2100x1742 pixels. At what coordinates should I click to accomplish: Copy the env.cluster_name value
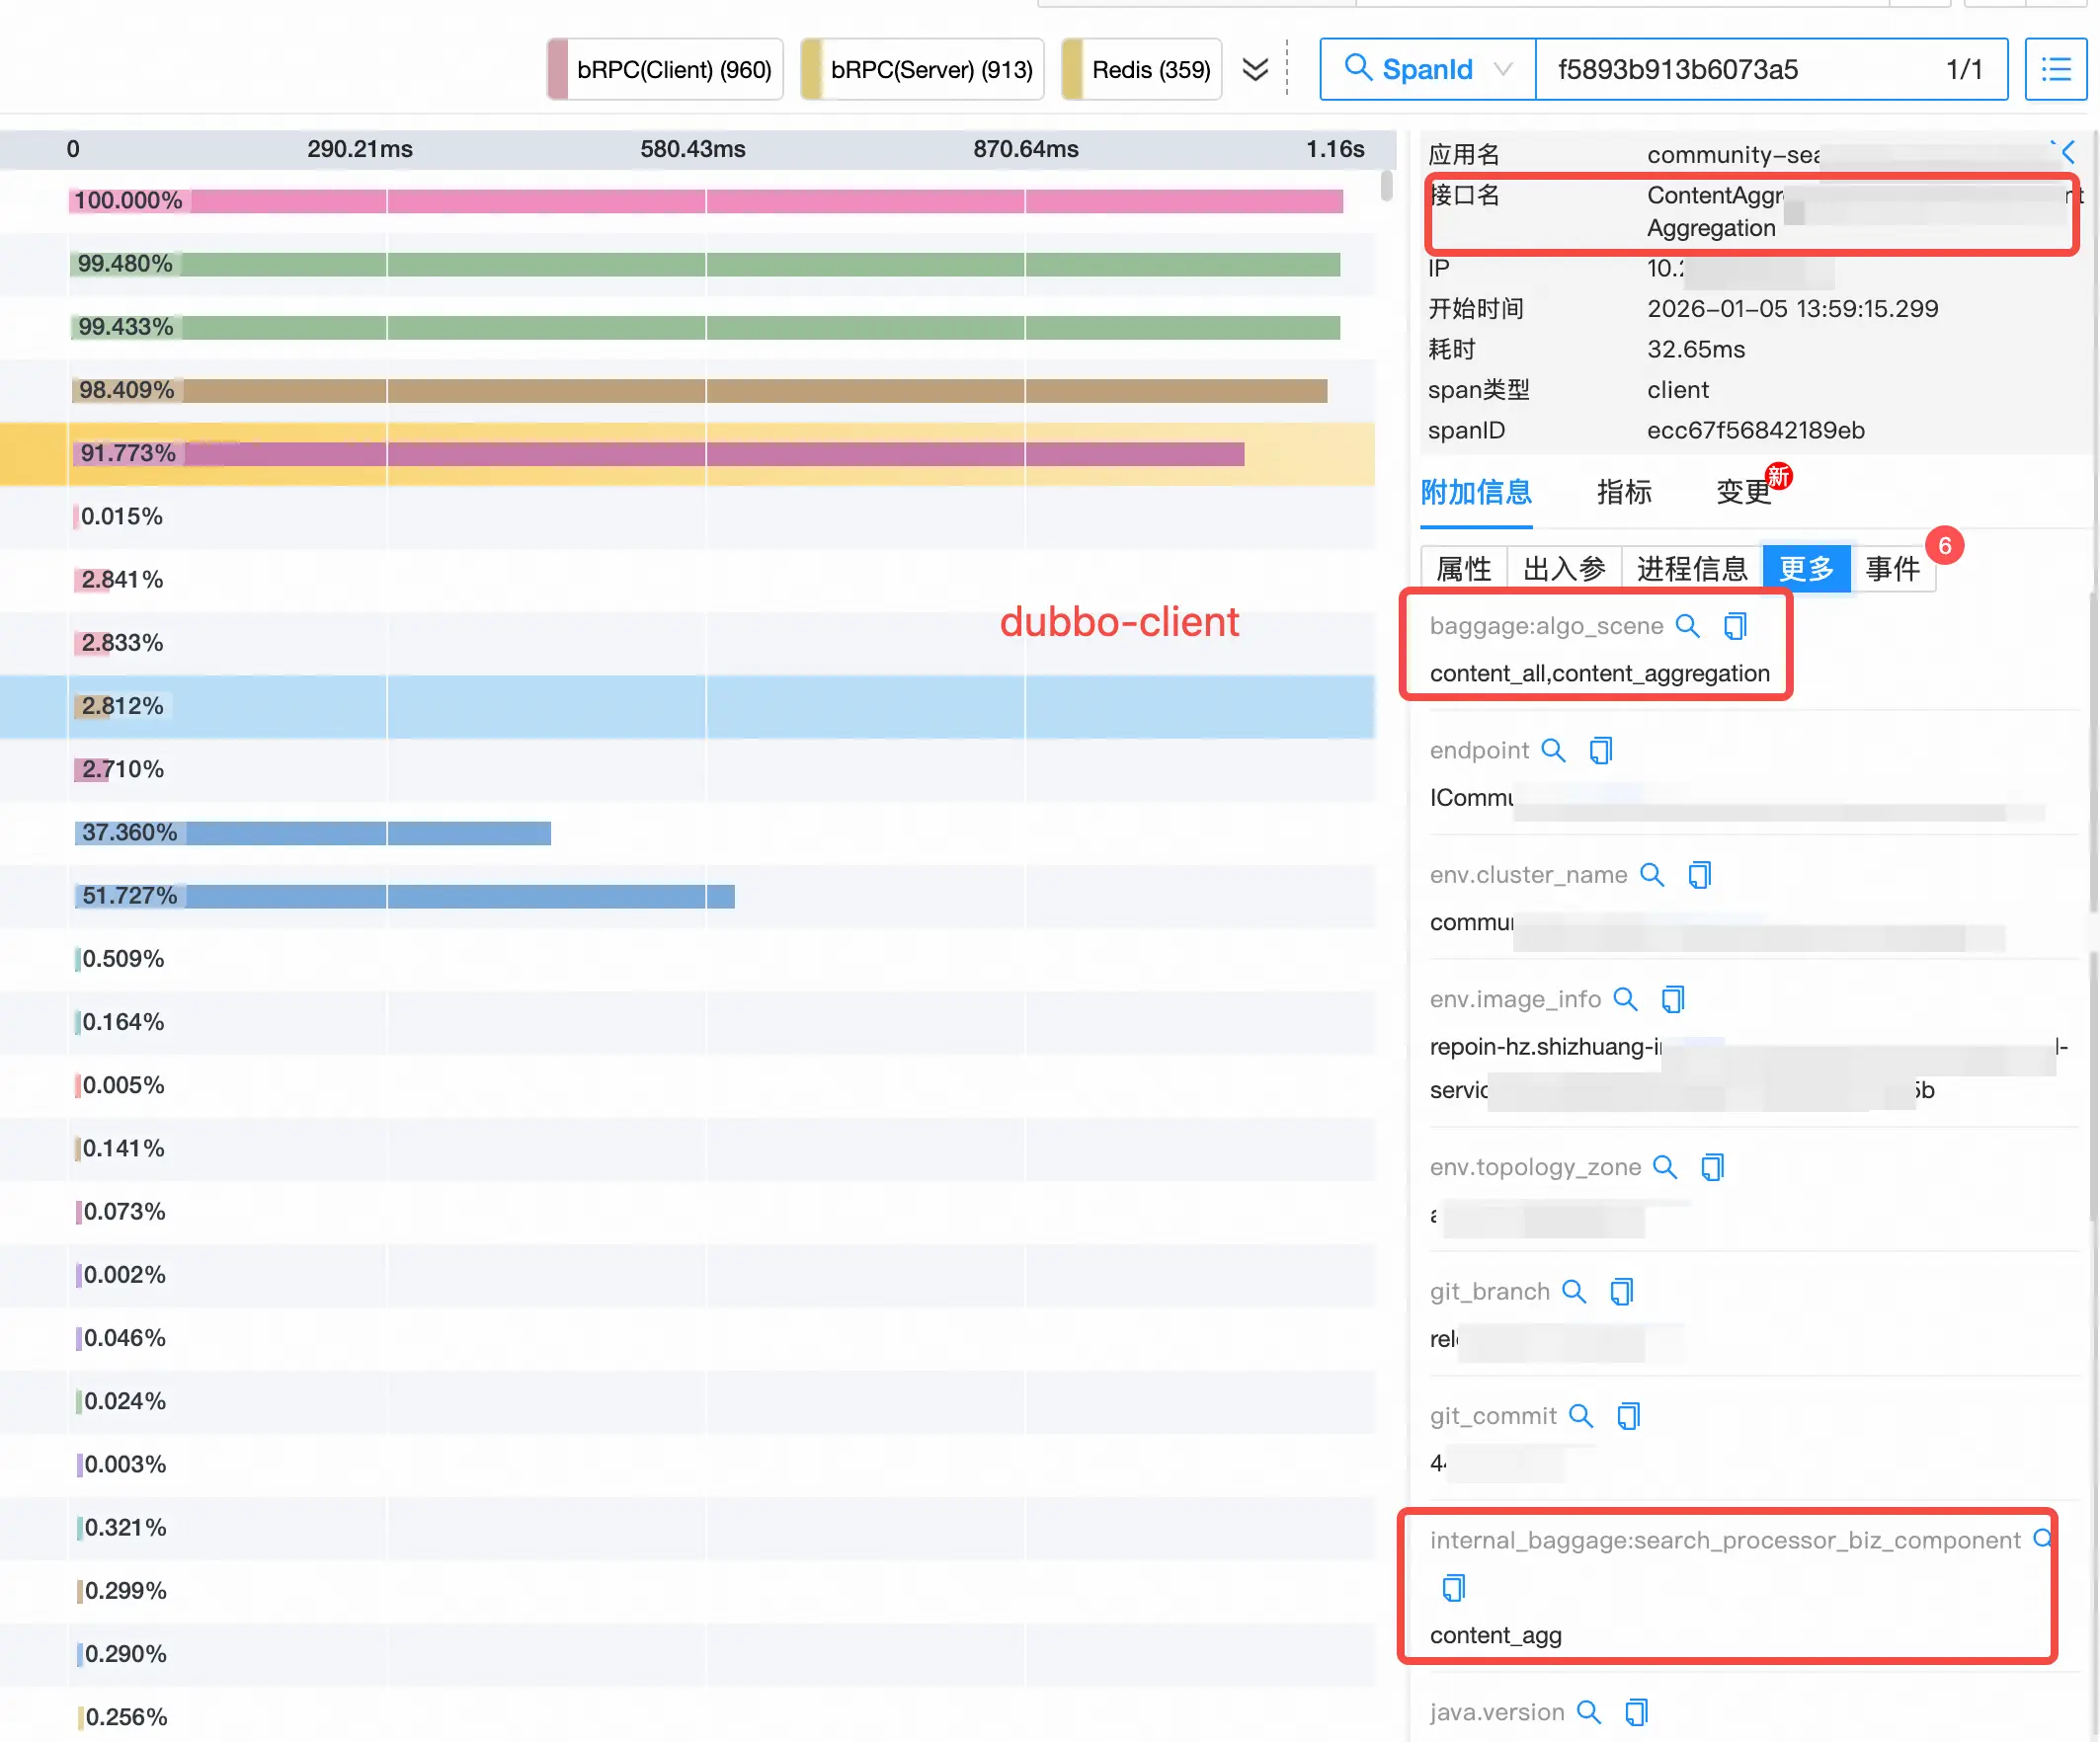tap(1699, 875)
